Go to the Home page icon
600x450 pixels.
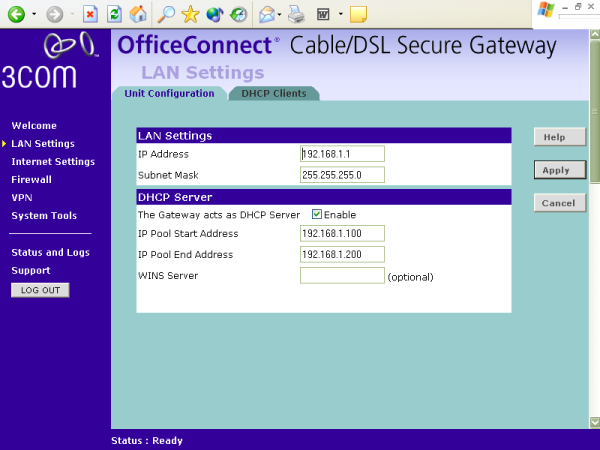(x=138, y=15)
